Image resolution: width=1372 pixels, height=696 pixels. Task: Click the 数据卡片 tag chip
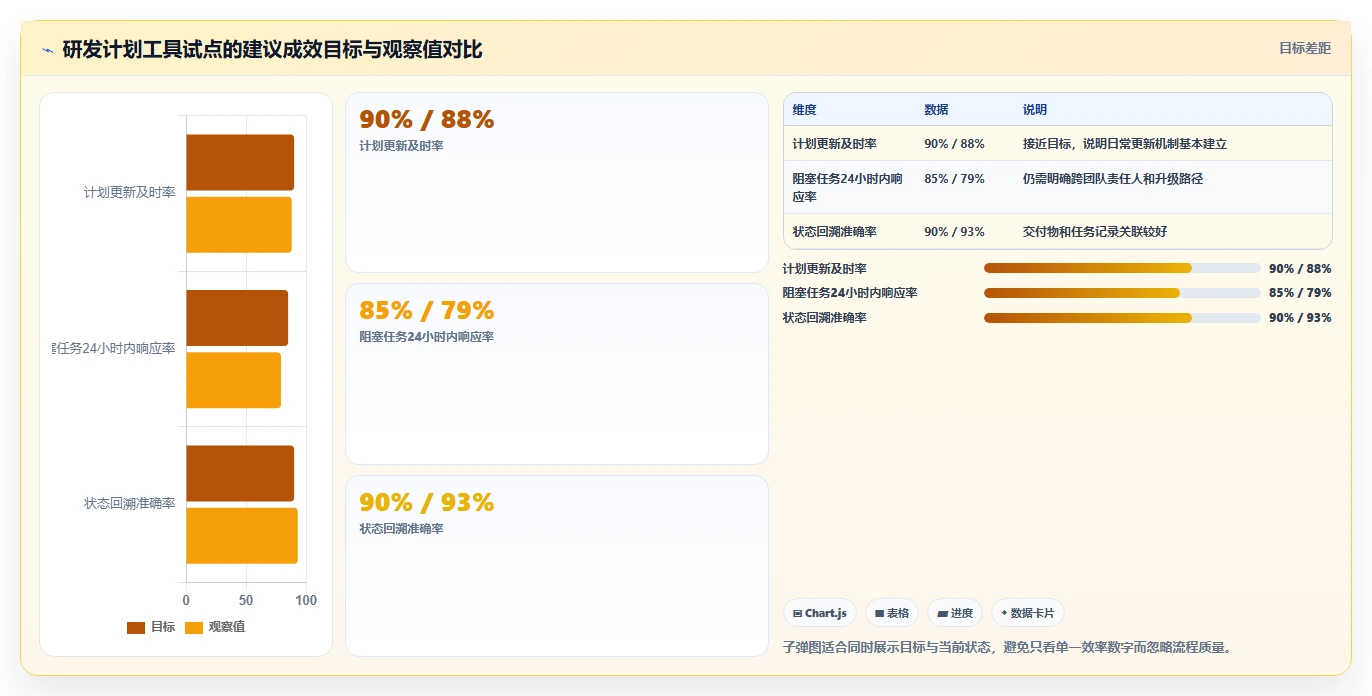tap(1027, 613)
